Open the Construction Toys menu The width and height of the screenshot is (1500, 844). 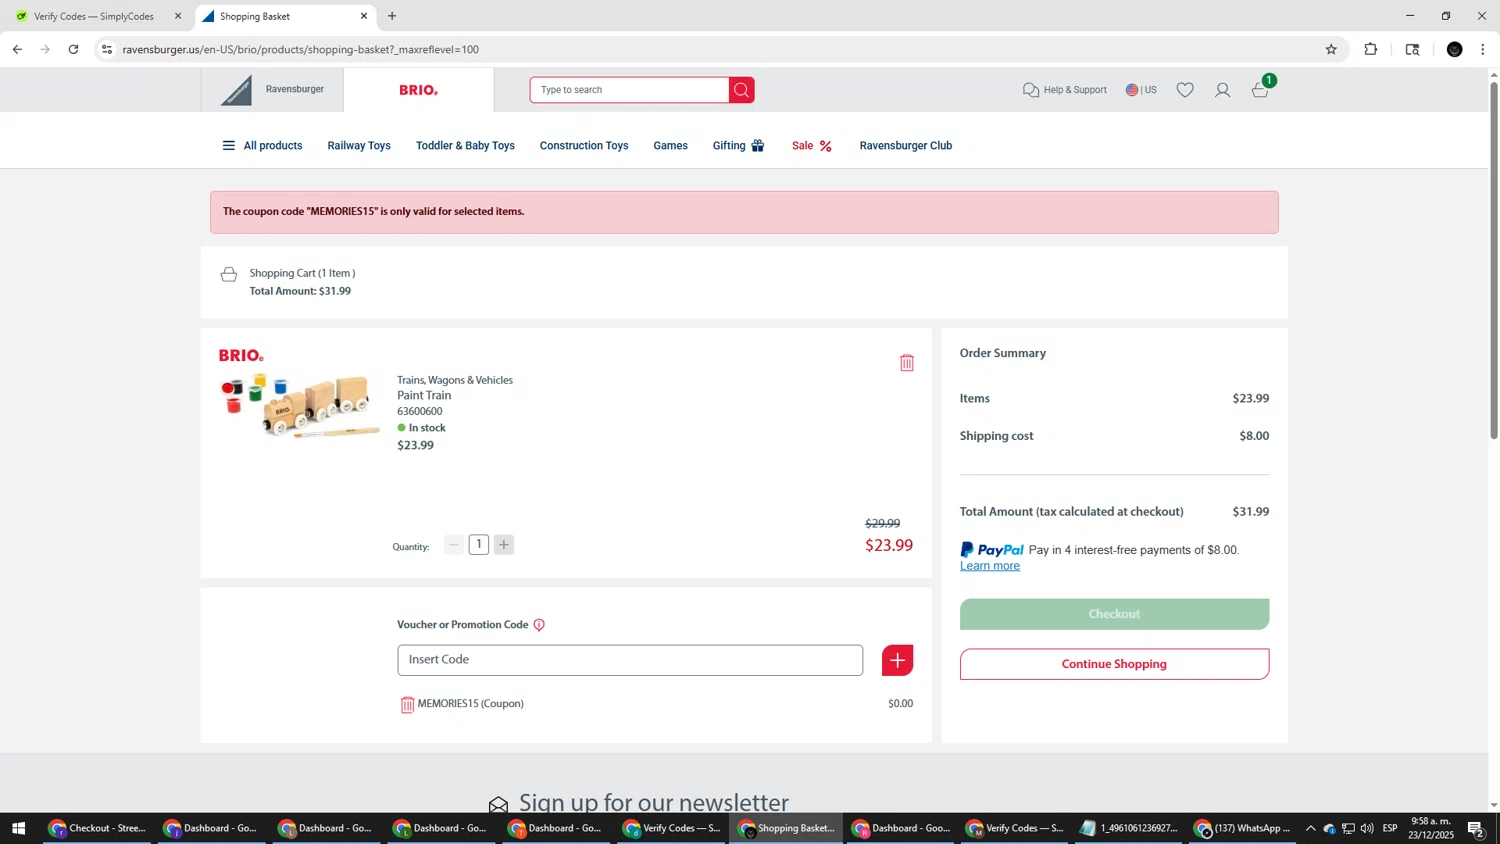584,146
